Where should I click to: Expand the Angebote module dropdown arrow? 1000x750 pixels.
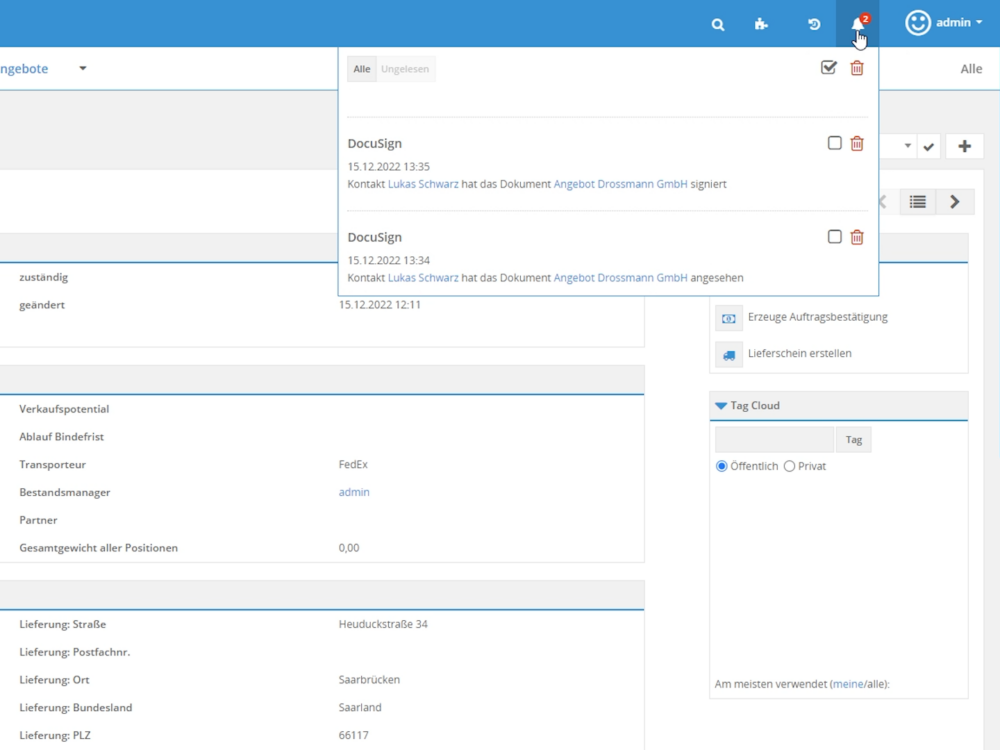pyautogui.click(x=83, y=69)
